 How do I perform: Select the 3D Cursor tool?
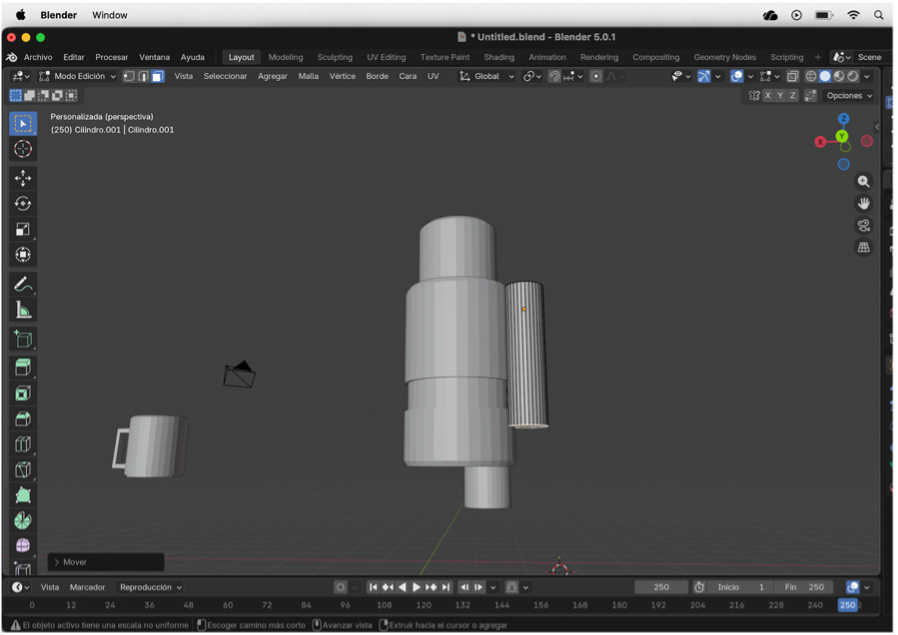[x=23, y=149]
